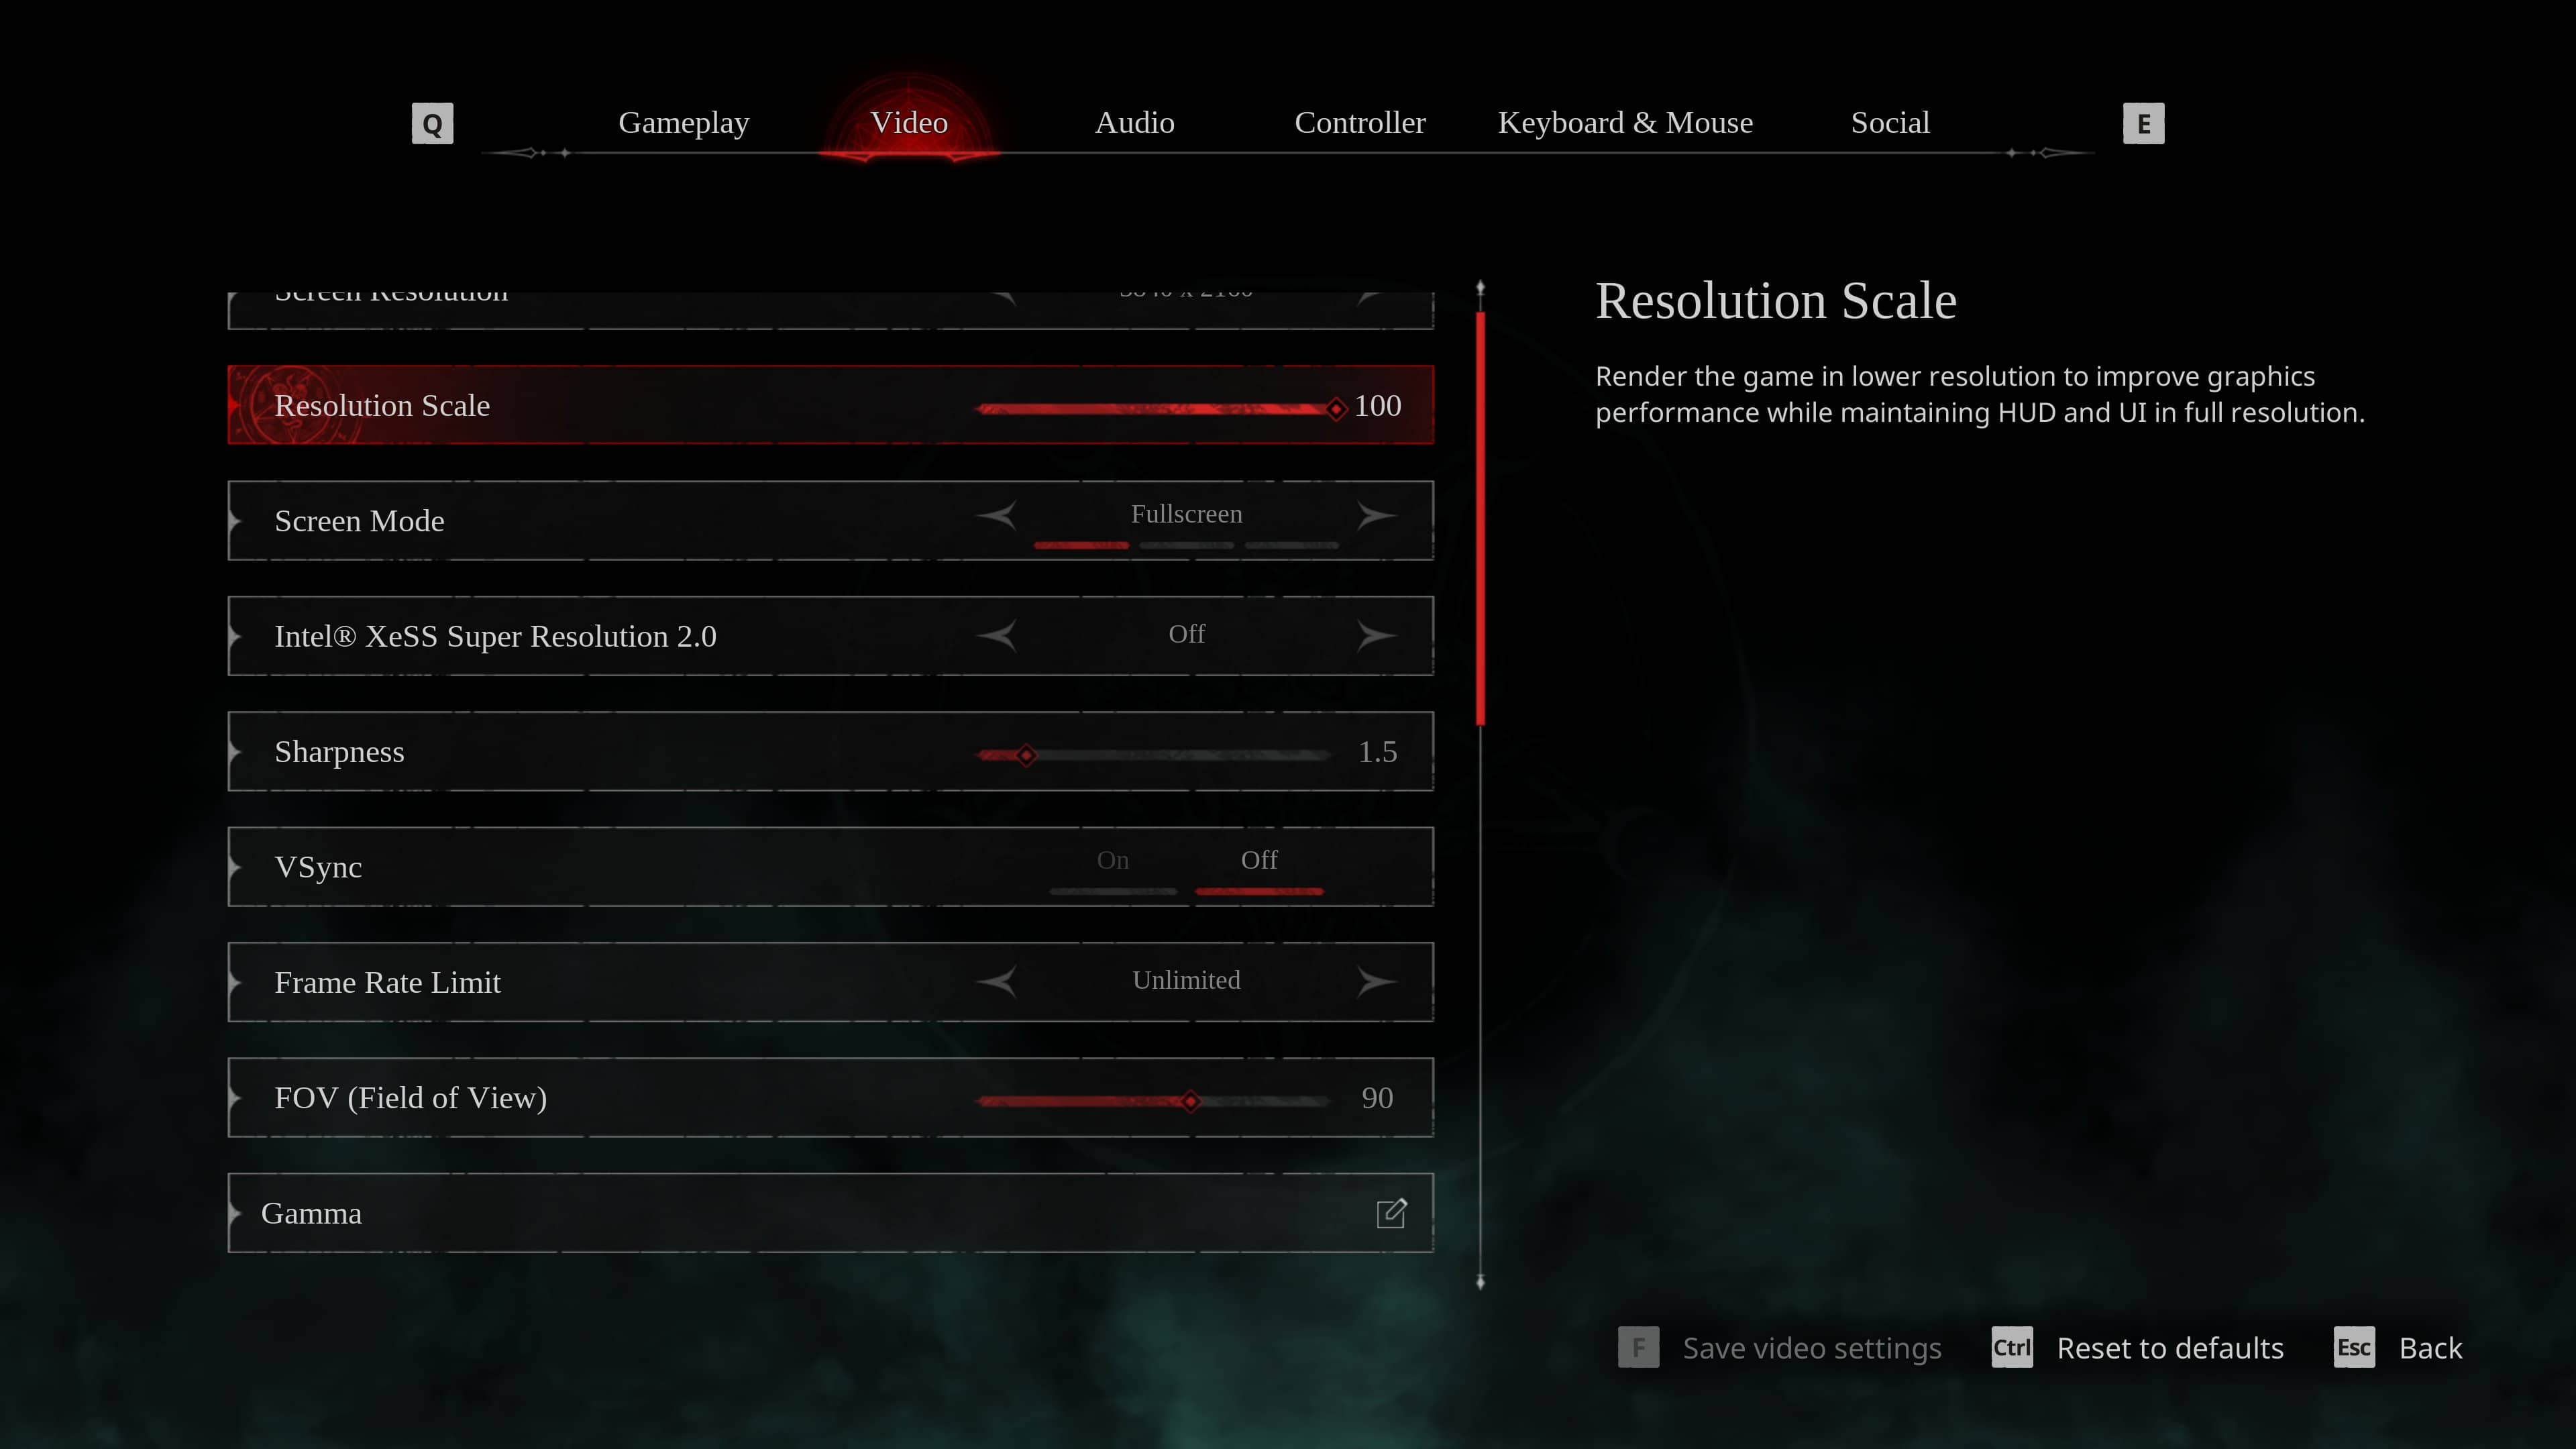The image size is (2576, 1449).
Task: Click the red settings list scrollbar
Action: click(x=1480, y=518)
